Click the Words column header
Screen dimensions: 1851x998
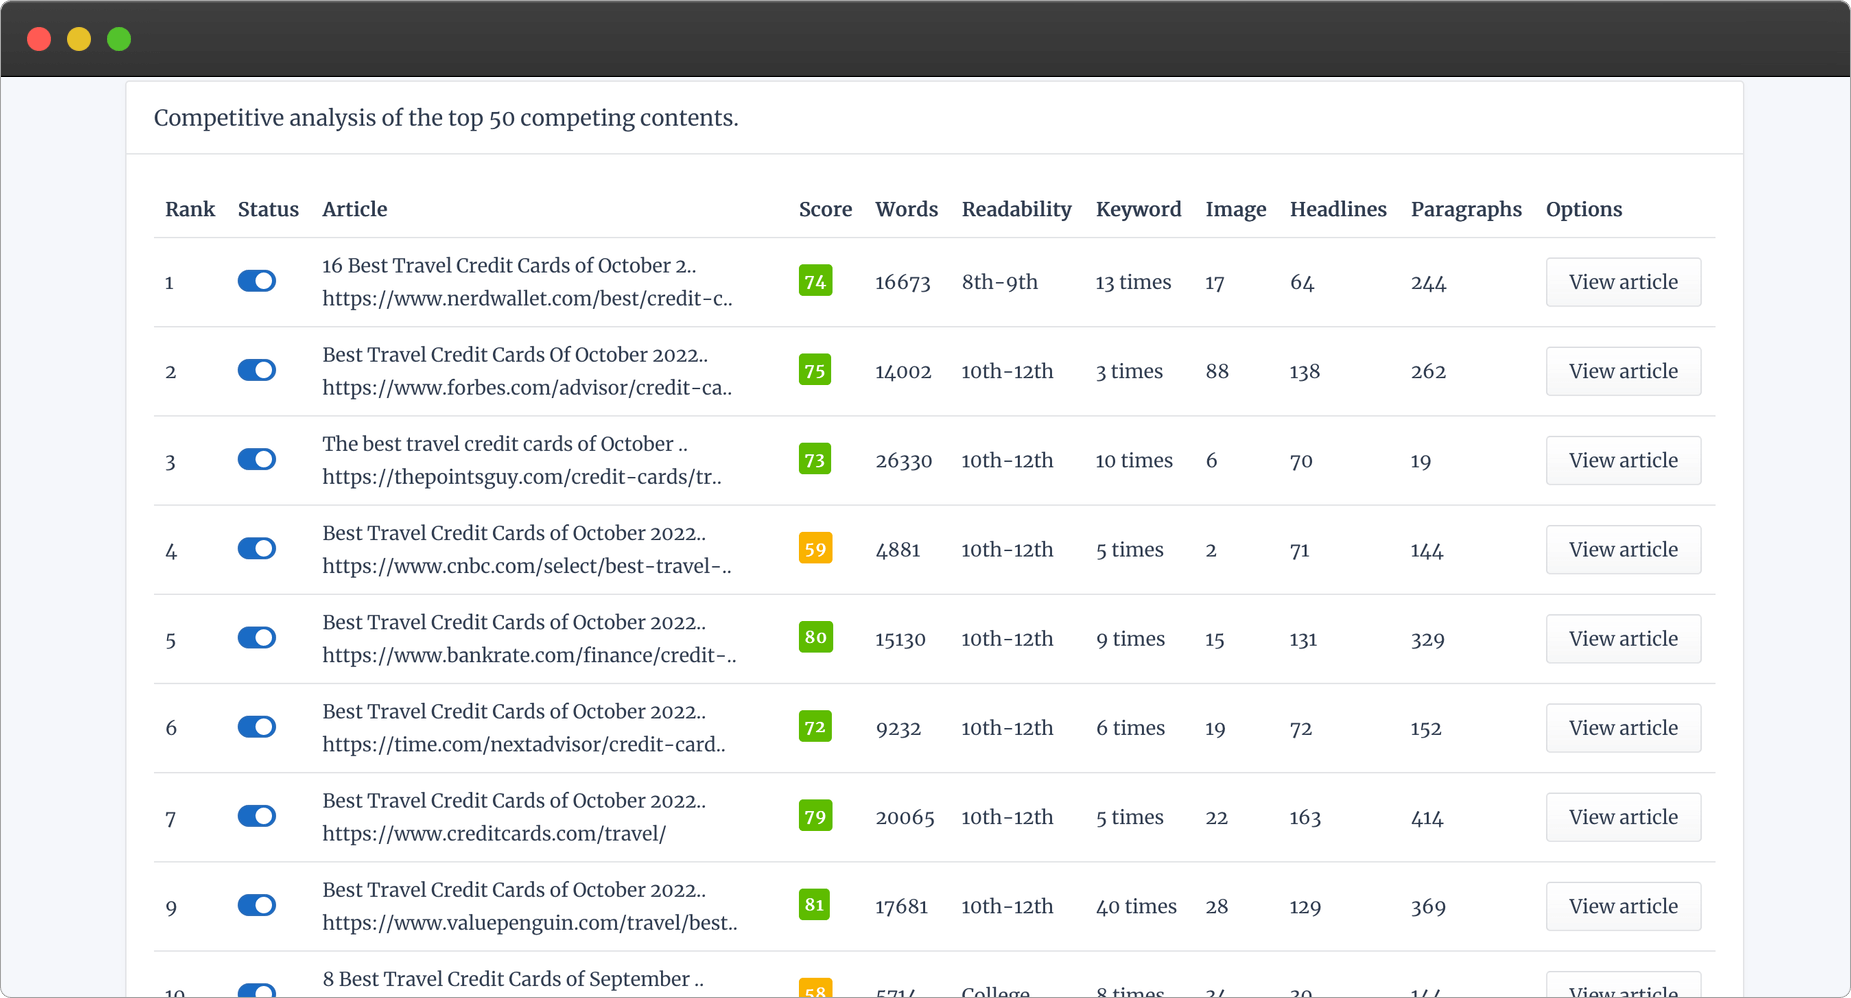(906, 209)
